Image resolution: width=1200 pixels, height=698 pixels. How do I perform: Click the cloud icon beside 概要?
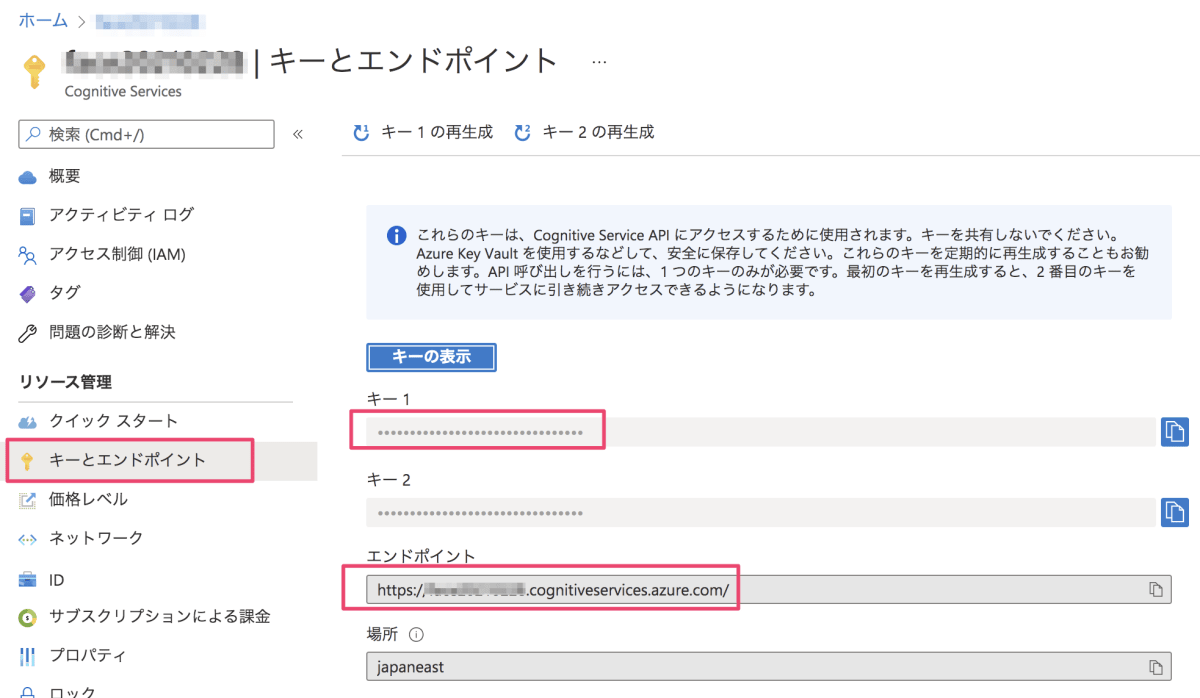[28, 177]
